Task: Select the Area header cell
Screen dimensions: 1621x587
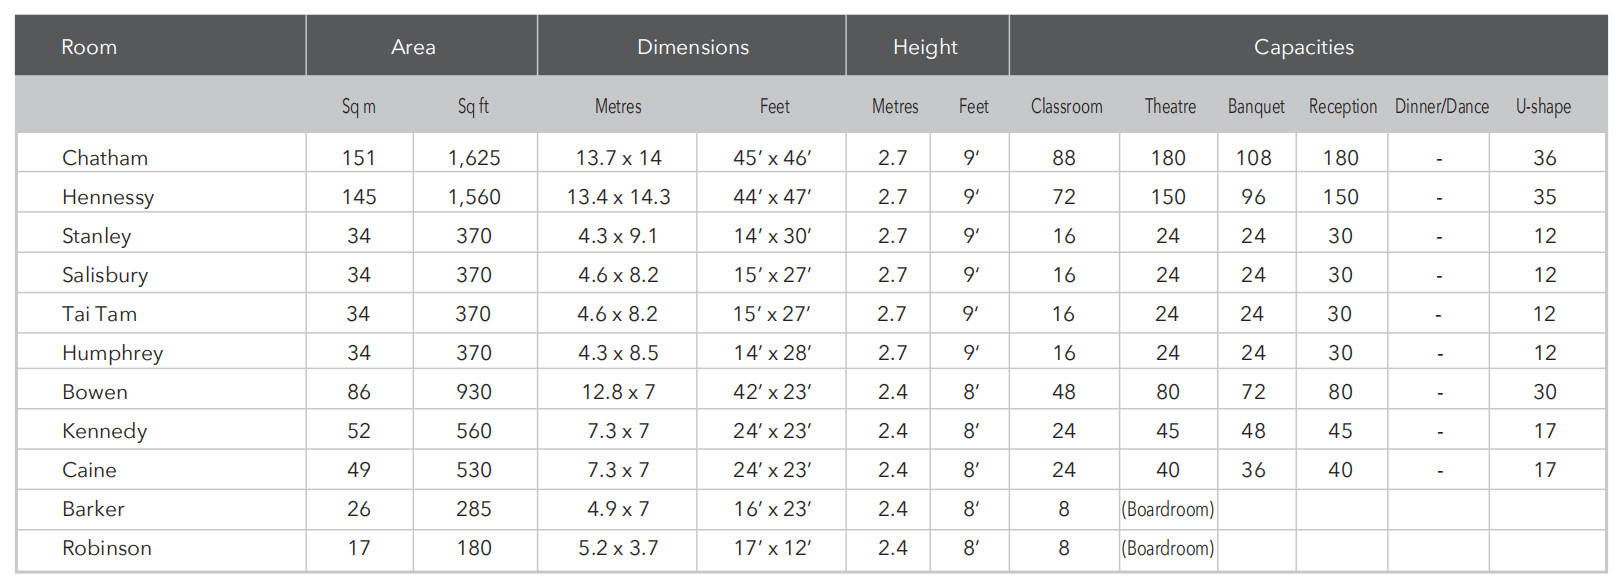Action: pos(413,47)
